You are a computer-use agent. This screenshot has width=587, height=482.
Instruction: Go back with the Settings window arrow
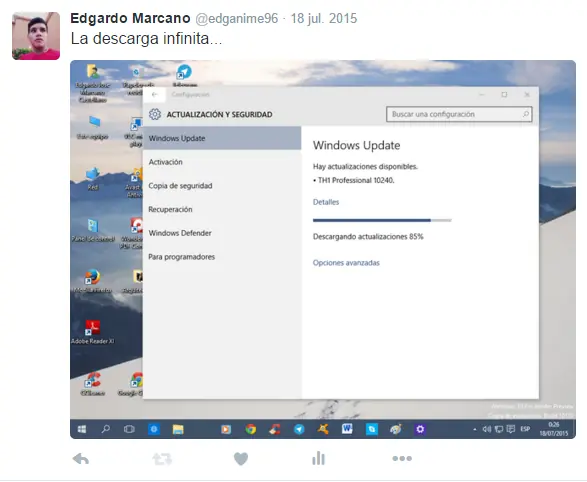click(x=154, y=94)
